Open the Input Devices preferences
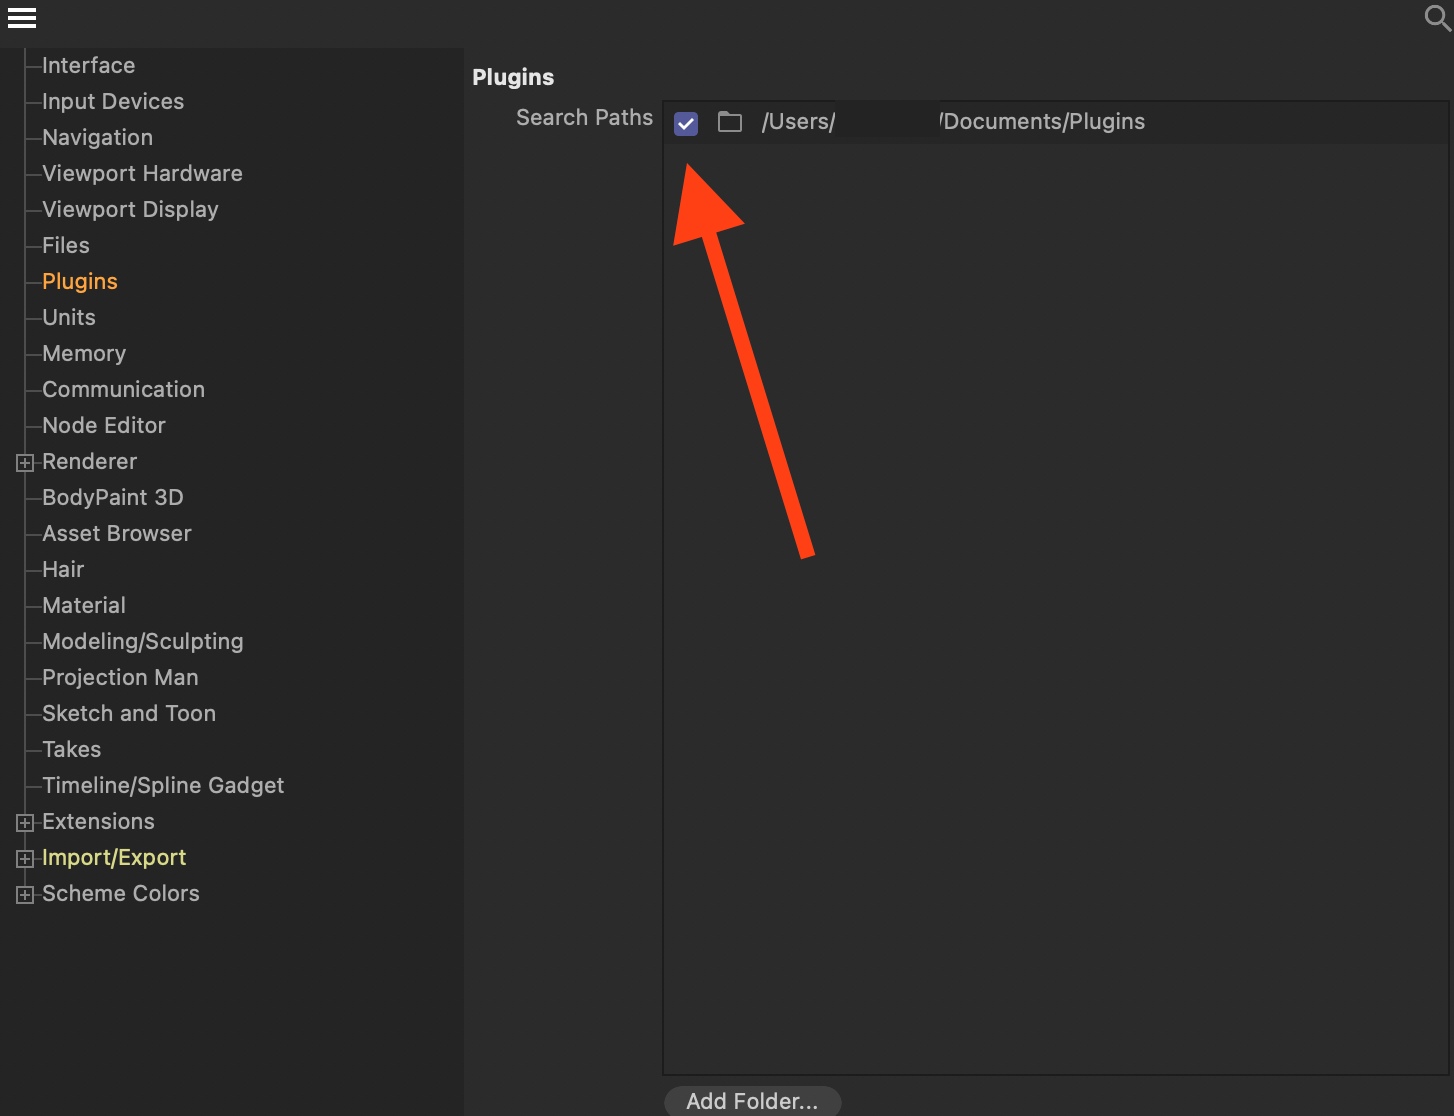 (x=112, y=101)
